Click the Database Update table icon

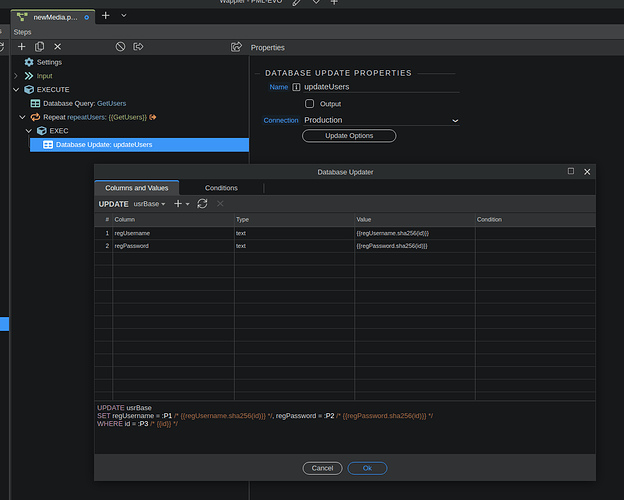pyautogui.click(x=48, y=145)
